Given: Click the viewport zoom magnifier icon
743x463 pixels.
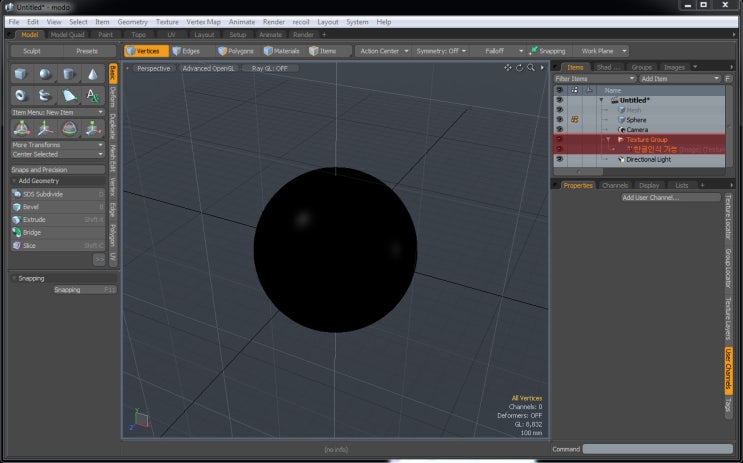Looking at the screenshot, I should coord(531,68).
